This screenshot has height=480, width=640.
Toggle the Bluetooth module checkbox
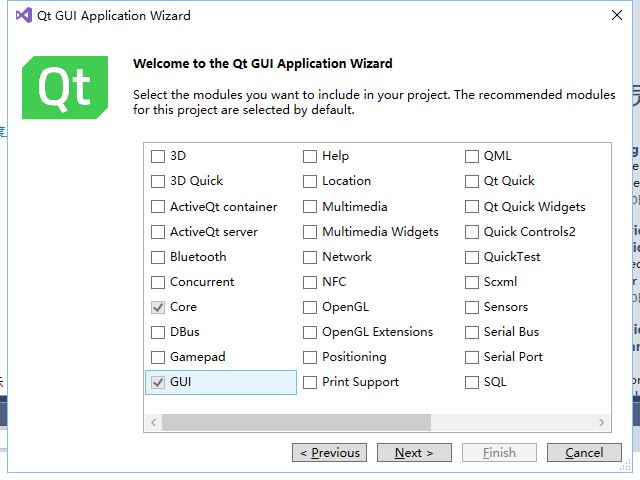[158, 257]
